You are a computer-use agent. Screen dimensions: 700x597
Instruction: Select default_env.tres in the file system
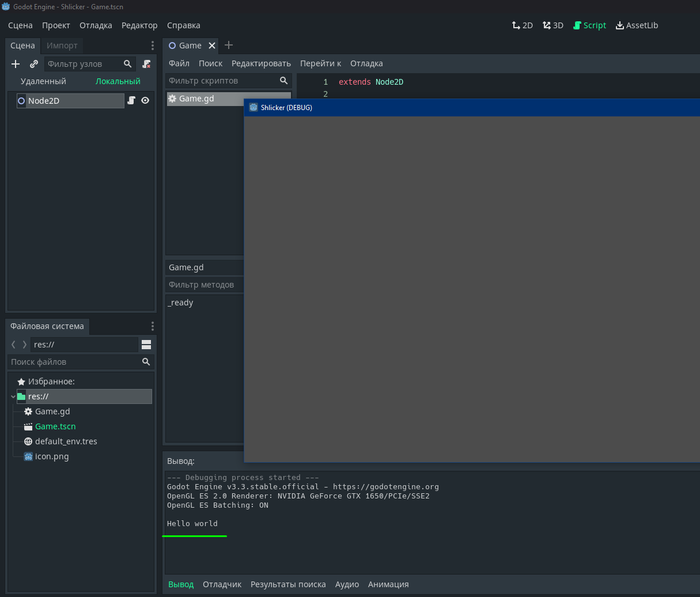click(x=66, y=441)
